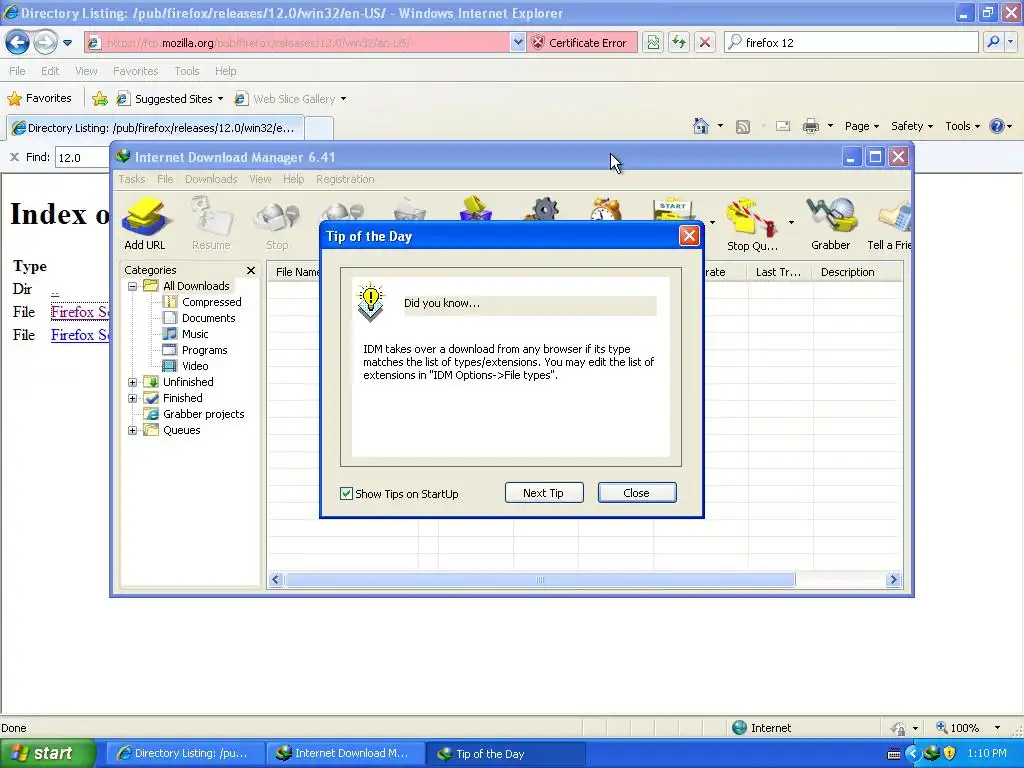
Task: Click the parent directory '..' link
Action: point(55,291)
